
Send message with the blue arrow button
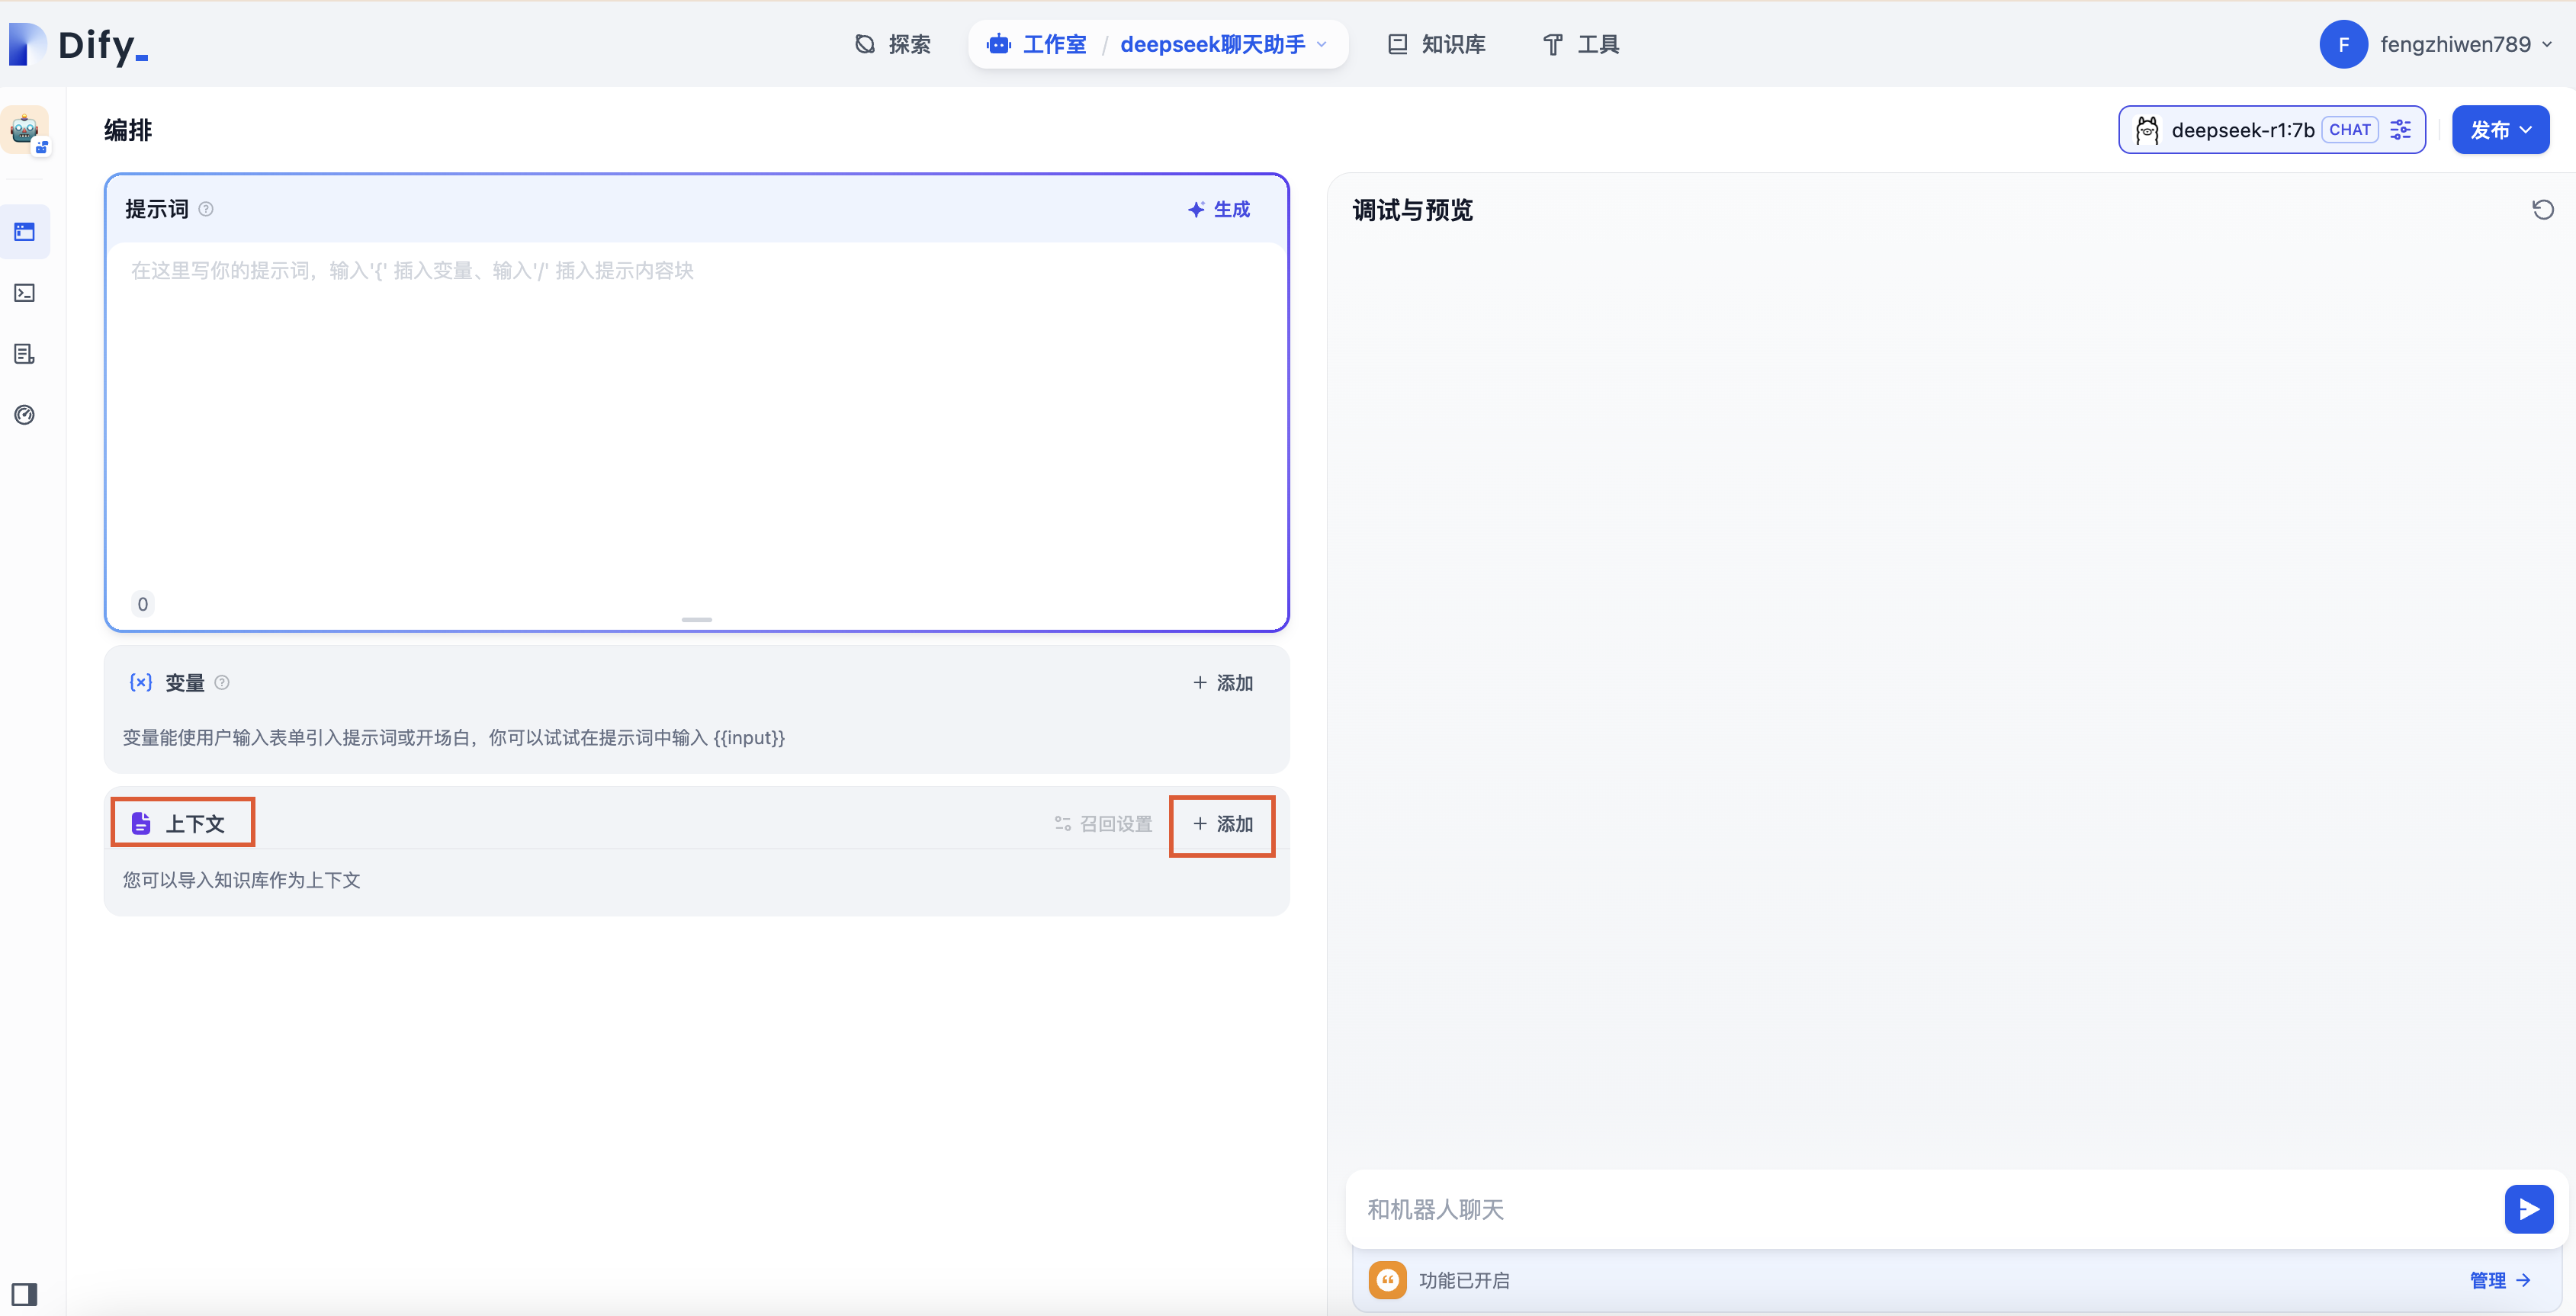coord(2528,1209)
